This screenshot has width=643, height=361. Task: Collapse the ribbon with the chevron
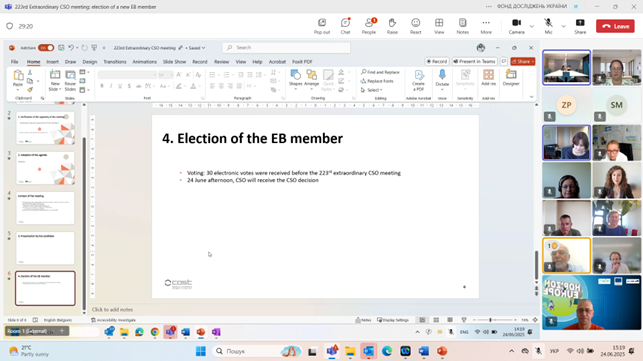pyautogui.click(x=531, y=97)
